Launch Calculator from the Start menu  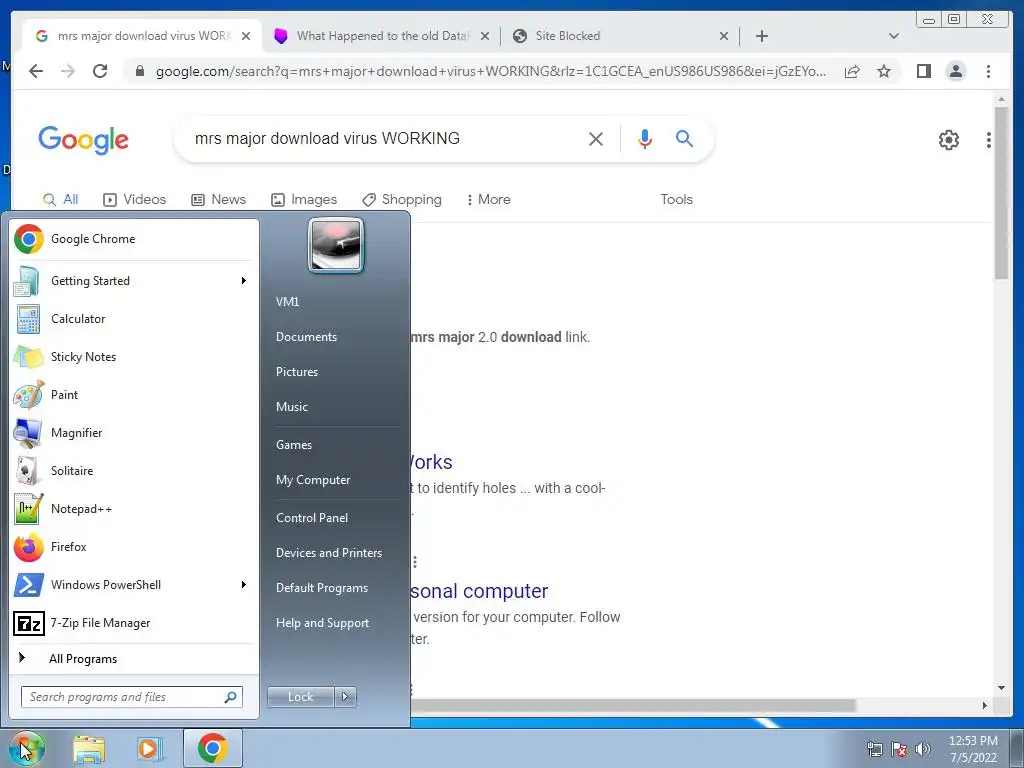click(134, 319)
